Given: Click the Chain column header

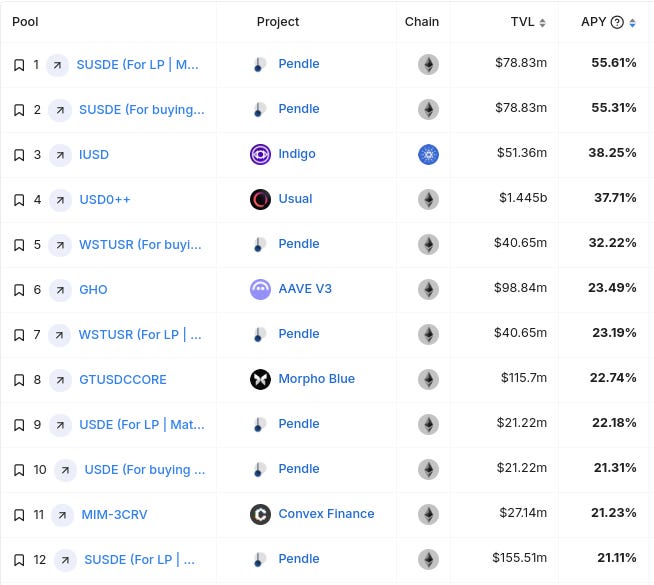Looking at the screenshot, I should click(x=422, y=22).
